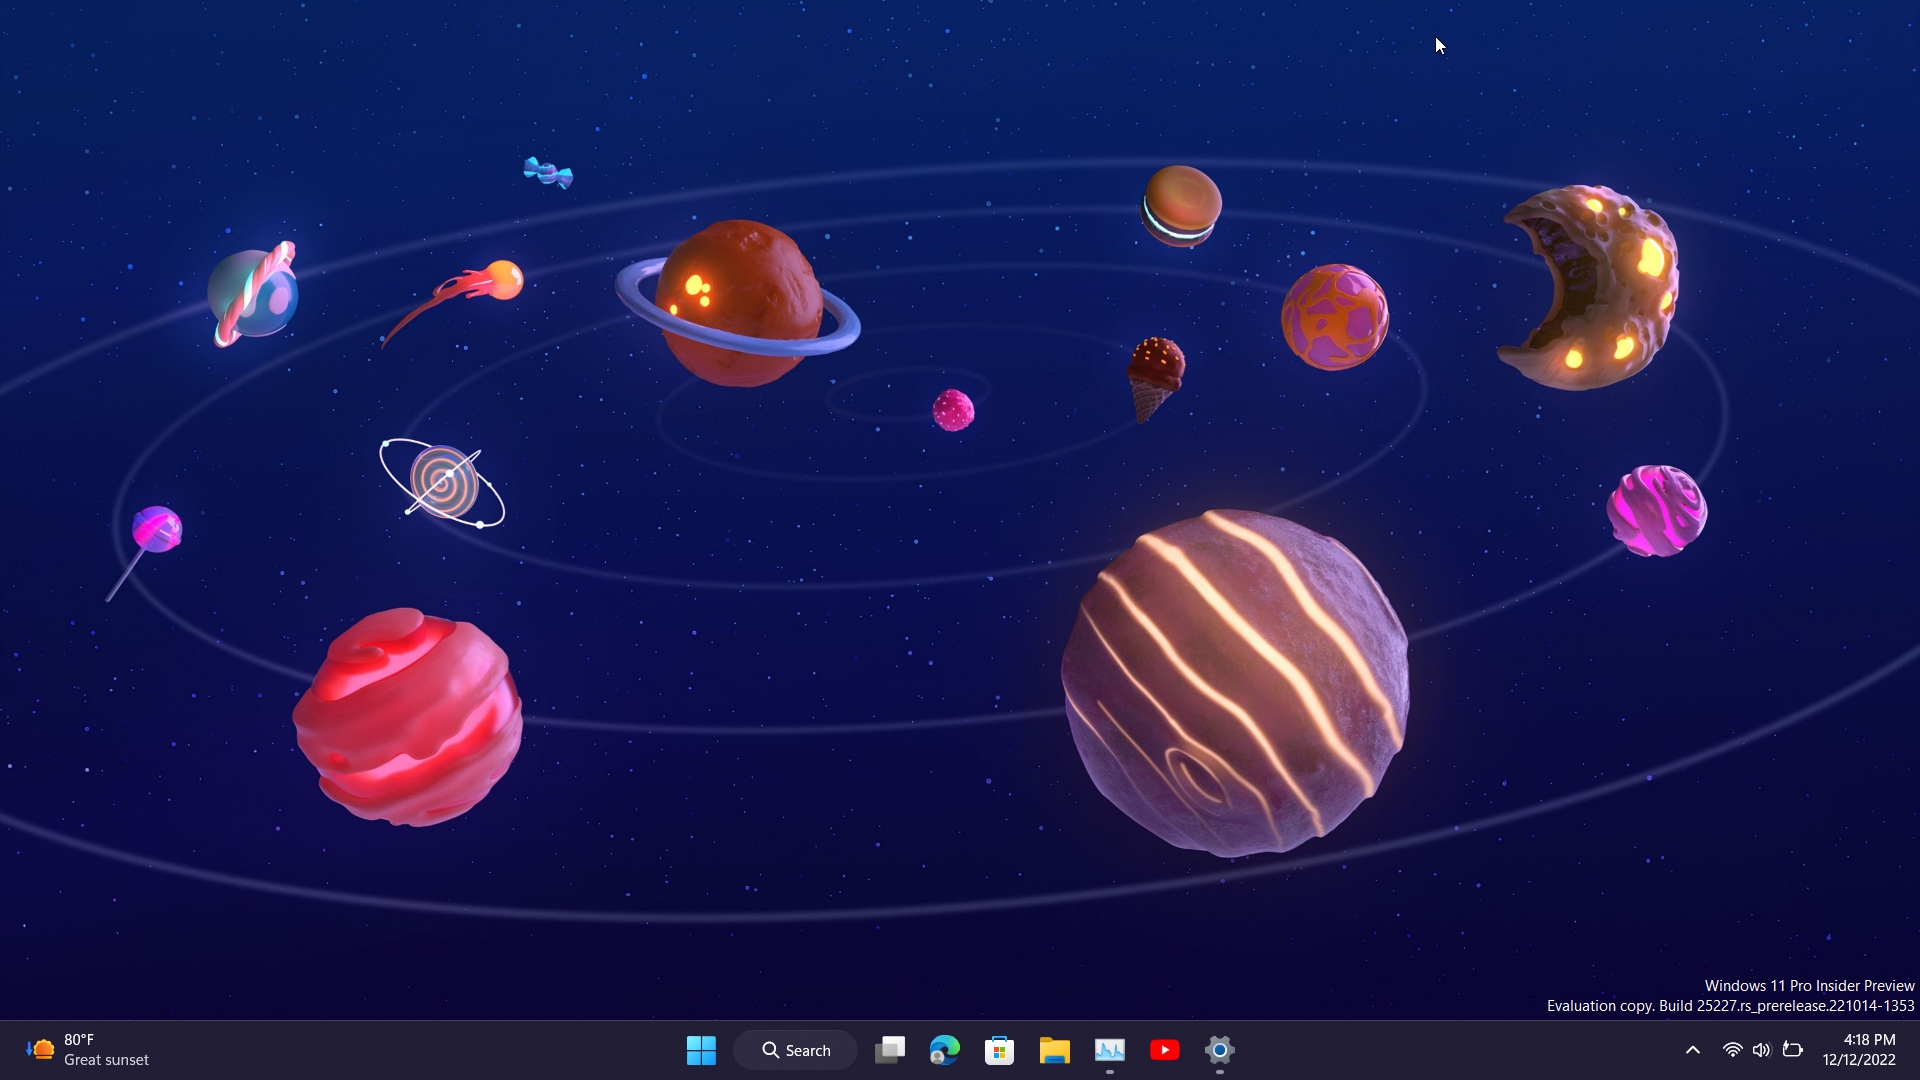This screenshot has width=1920, height=1080.
Task: Mute sound using the speaker icon
Action: pos(1763,1050)
